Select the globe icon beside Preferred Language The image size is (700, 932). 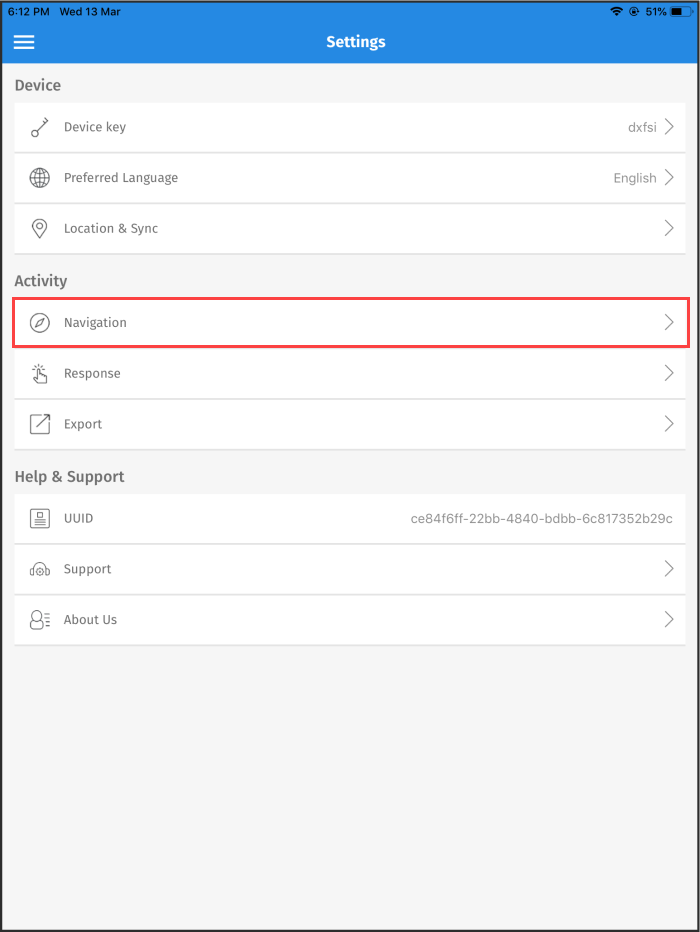point(39,177)
